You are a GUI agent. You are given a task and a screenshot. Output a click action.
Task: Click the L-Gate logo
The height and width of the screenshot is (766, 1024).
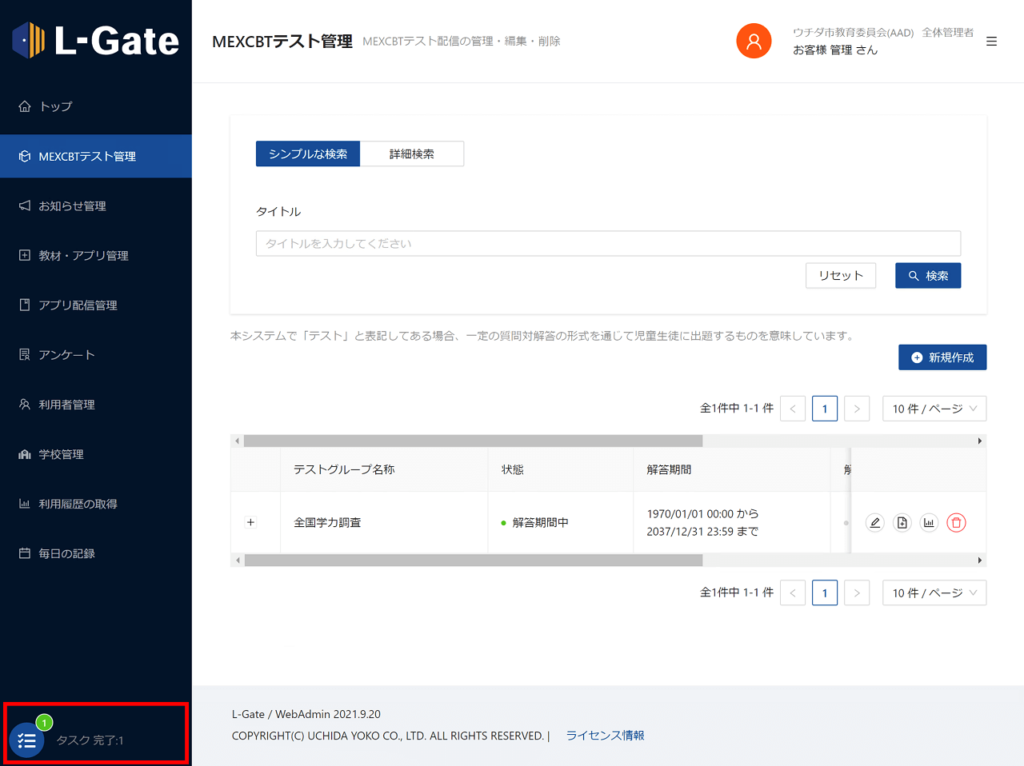tap(95, 40)
